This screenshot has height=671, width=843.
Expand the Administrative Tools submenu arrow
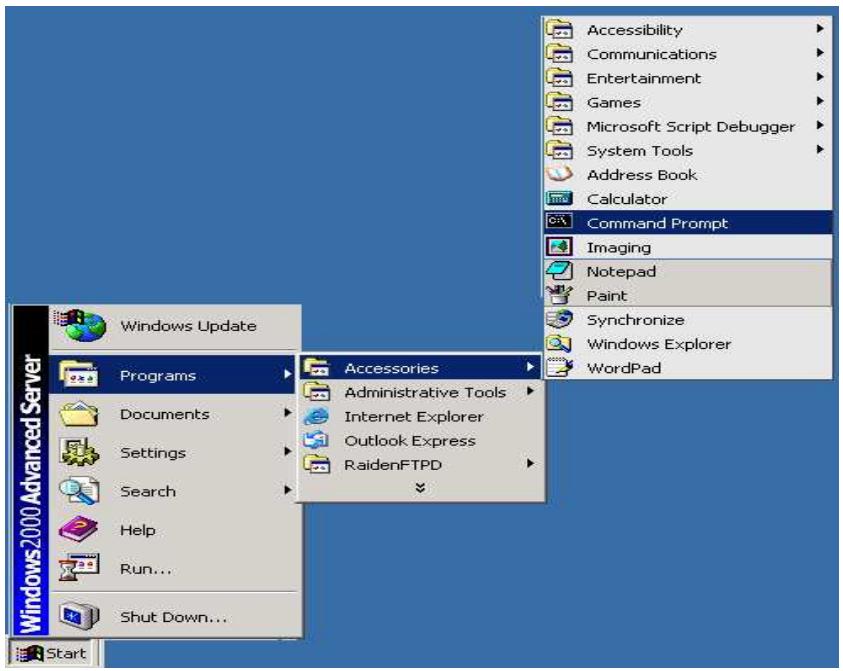tap(530, 391)
